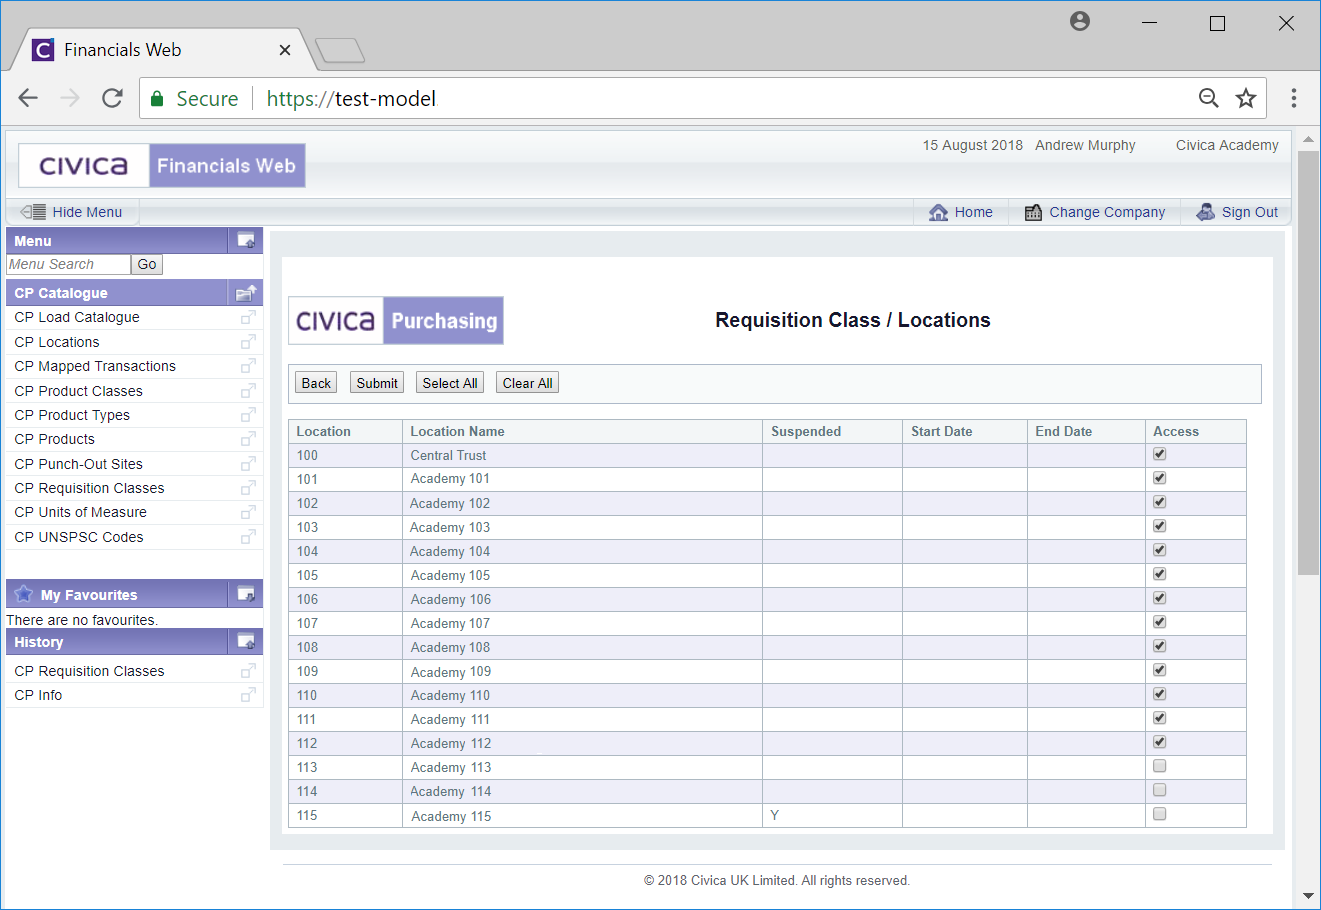
Task: Click the Hide Menu link
Action: (87, 212)
